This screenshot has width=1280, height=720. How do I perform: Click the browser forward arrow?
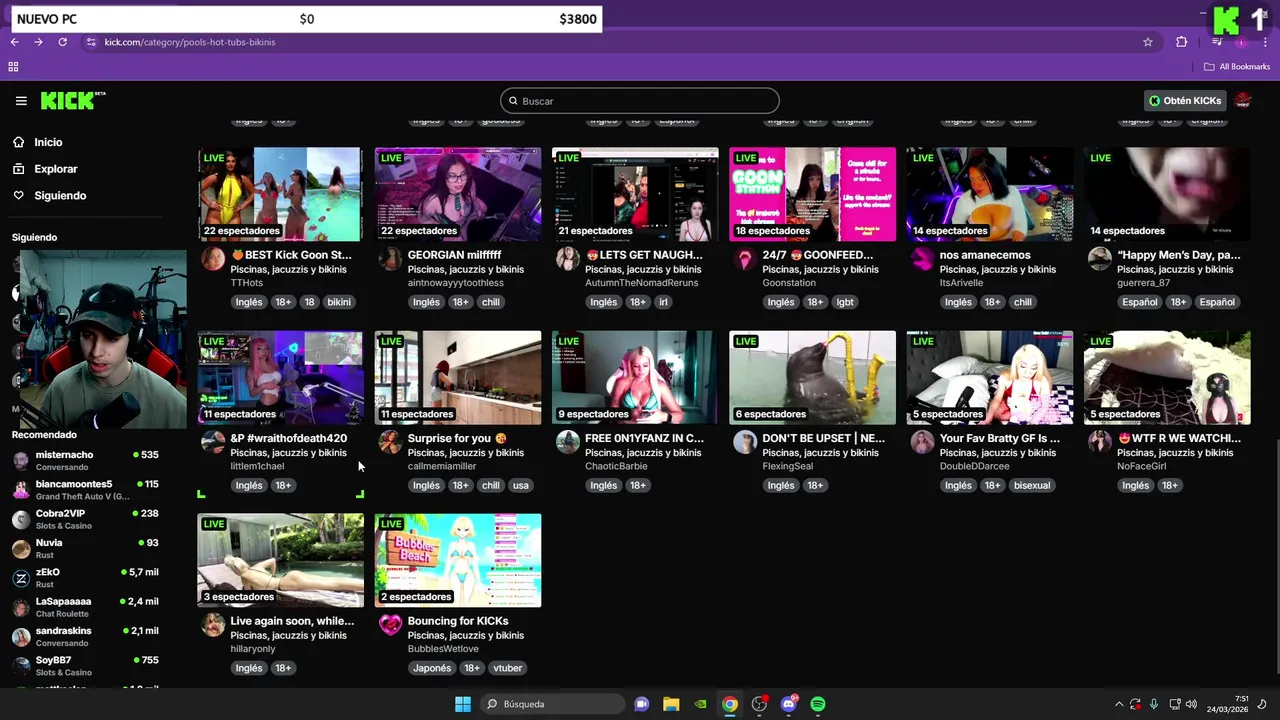click(x=38, y=42)
